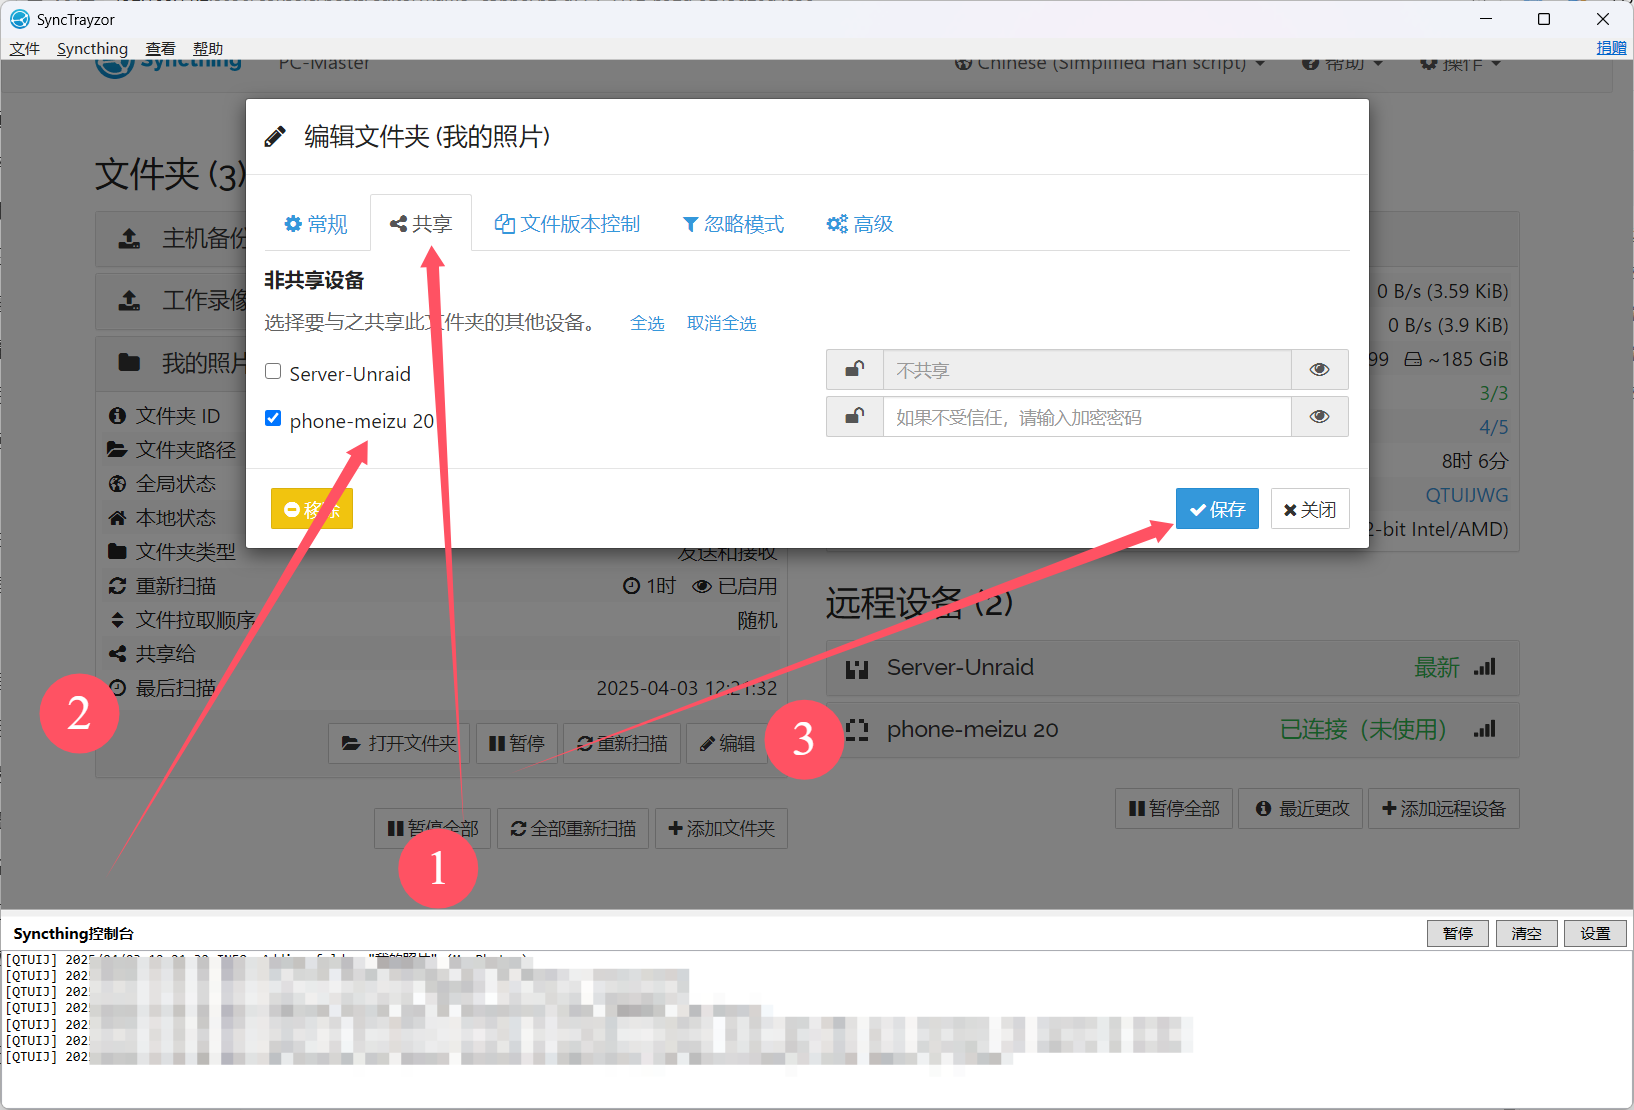Focus the phone-meizu encryption password field
The height and width of the screenshot is (1110, 1634).
[x=1087, y=417]
